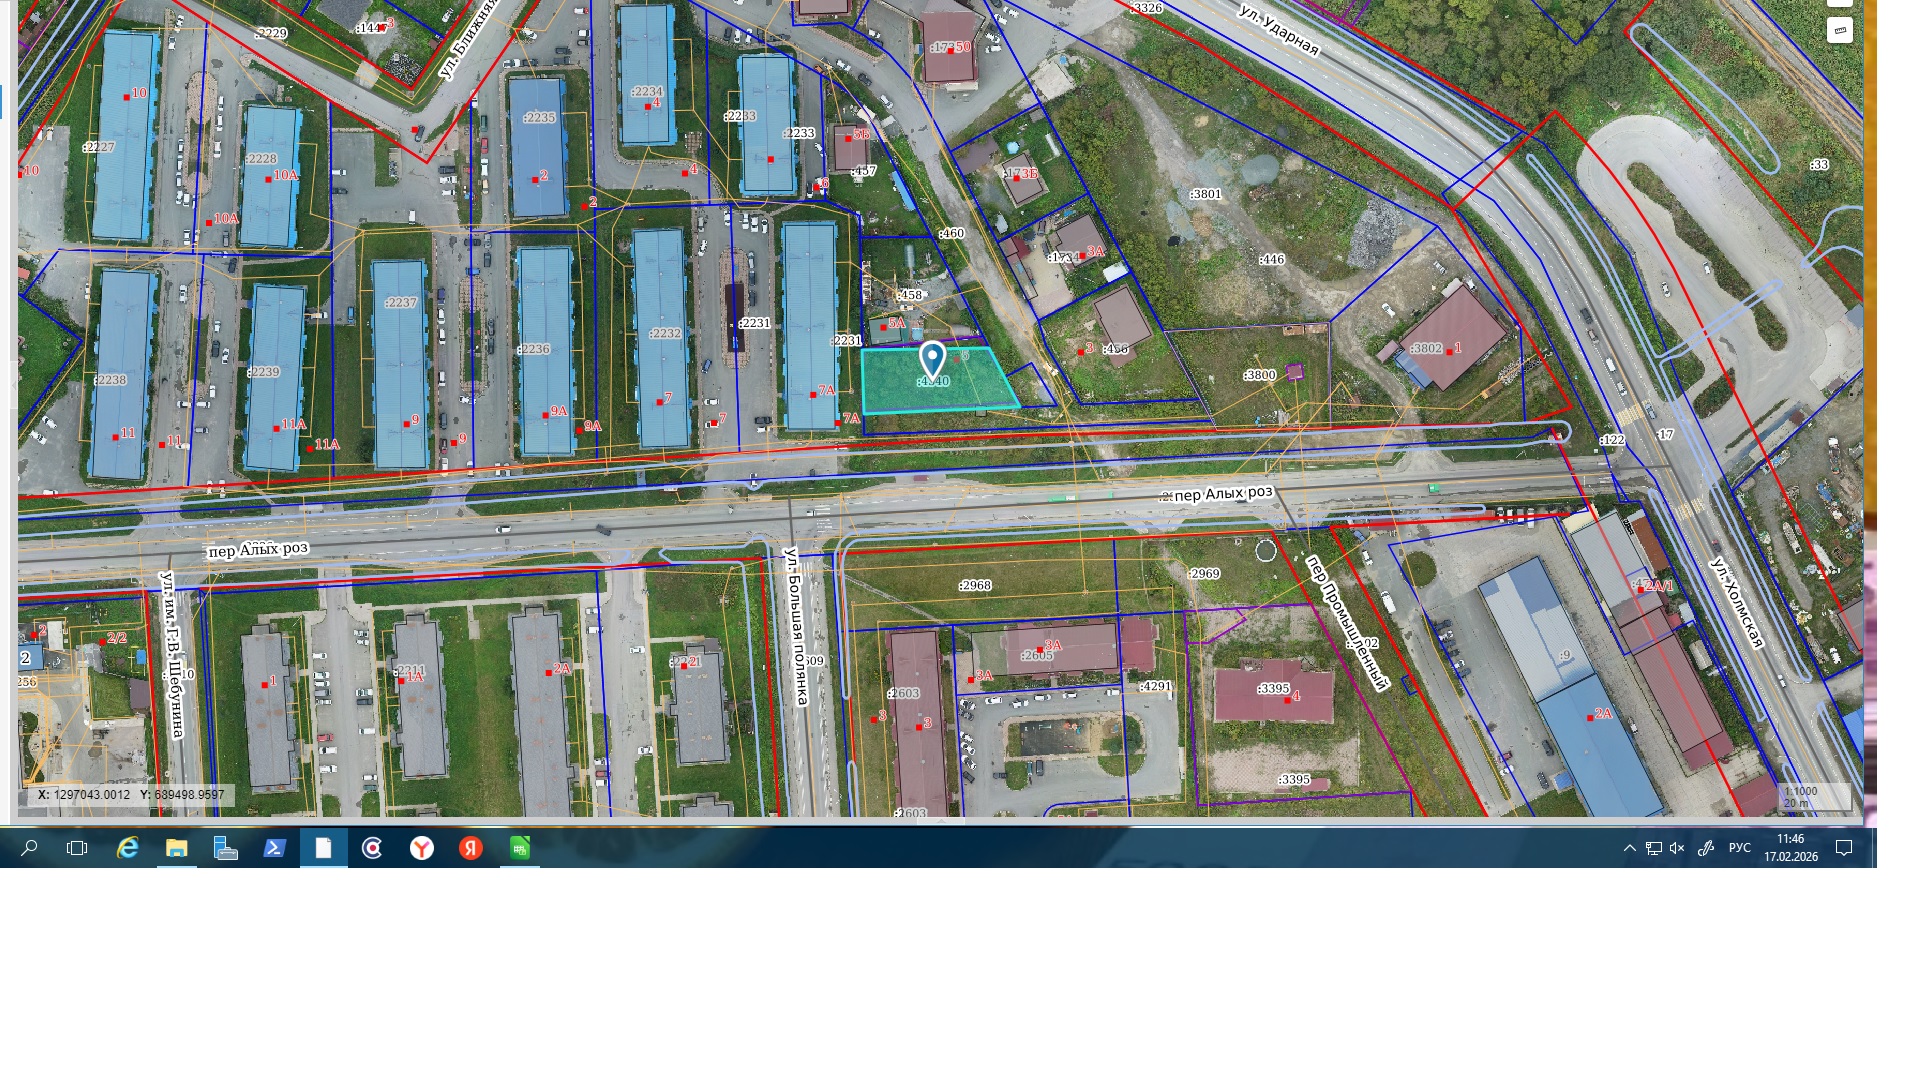Switch the РУС input language indicator
The height and width of the screenshot is (1080, 1920).
point(1739,848)
